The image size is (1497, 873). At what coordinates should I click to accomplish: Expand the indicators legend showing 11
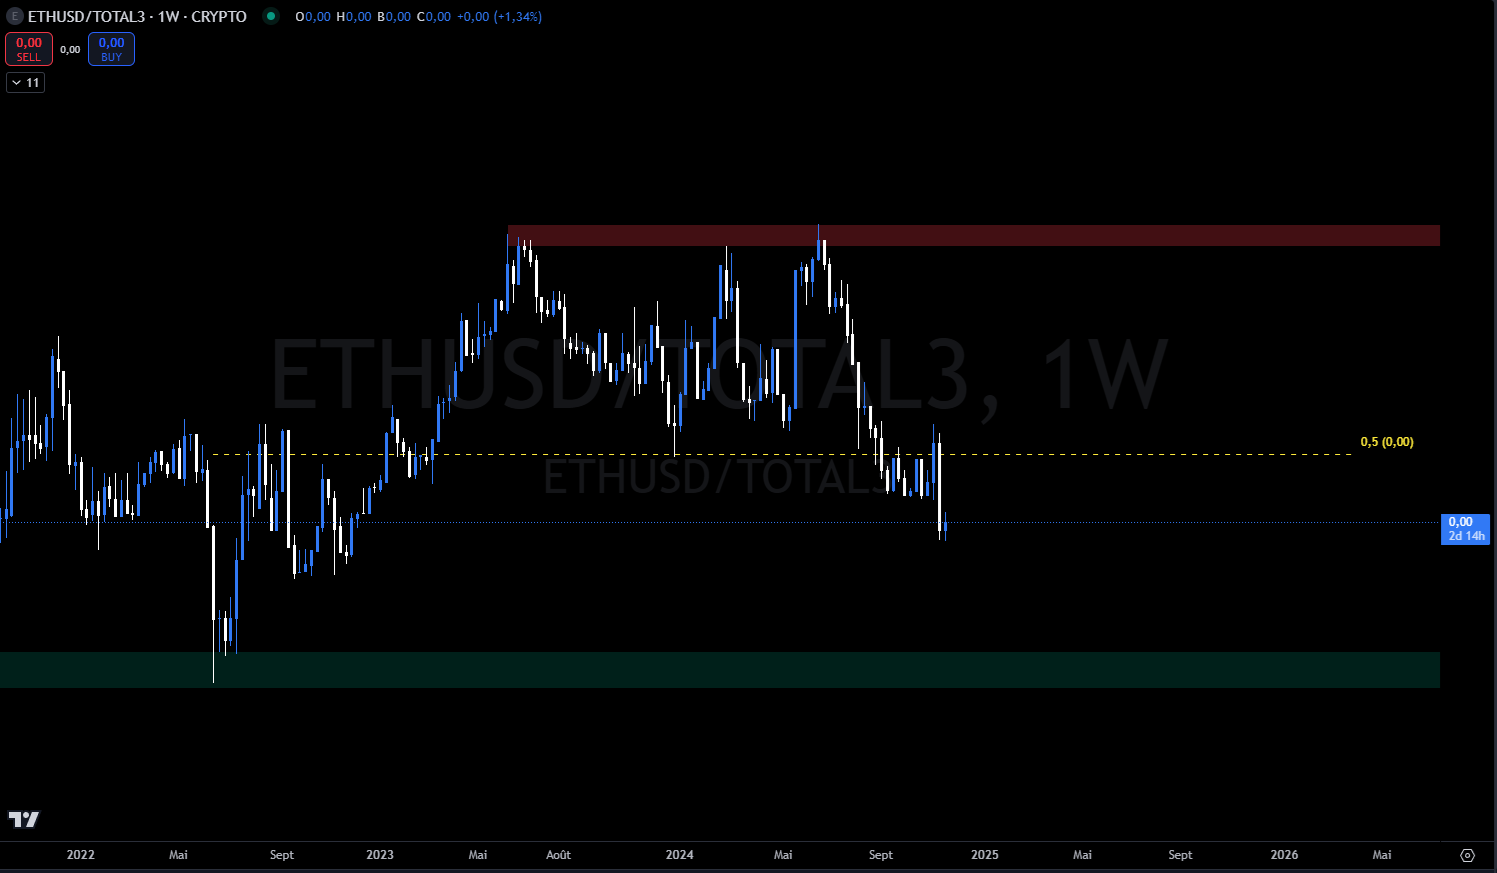(25, 83)
